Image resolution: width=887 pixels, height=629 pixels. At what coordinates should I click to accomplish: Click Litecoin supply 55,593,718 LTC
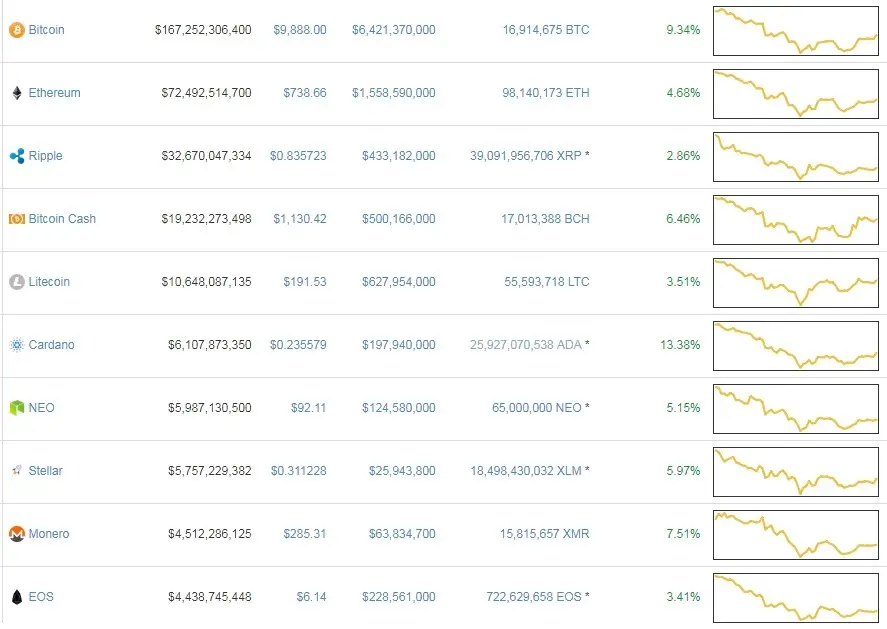[547, 282]
